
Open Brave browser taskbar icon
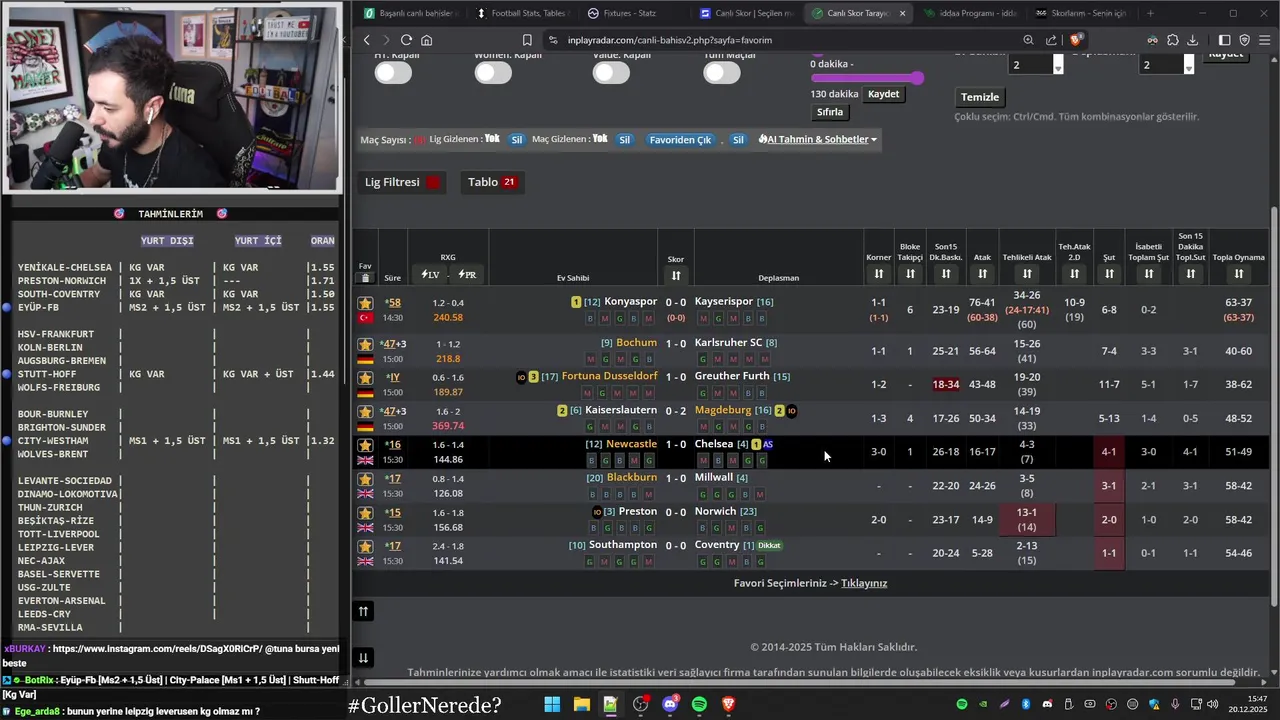[x=729, y=704]
